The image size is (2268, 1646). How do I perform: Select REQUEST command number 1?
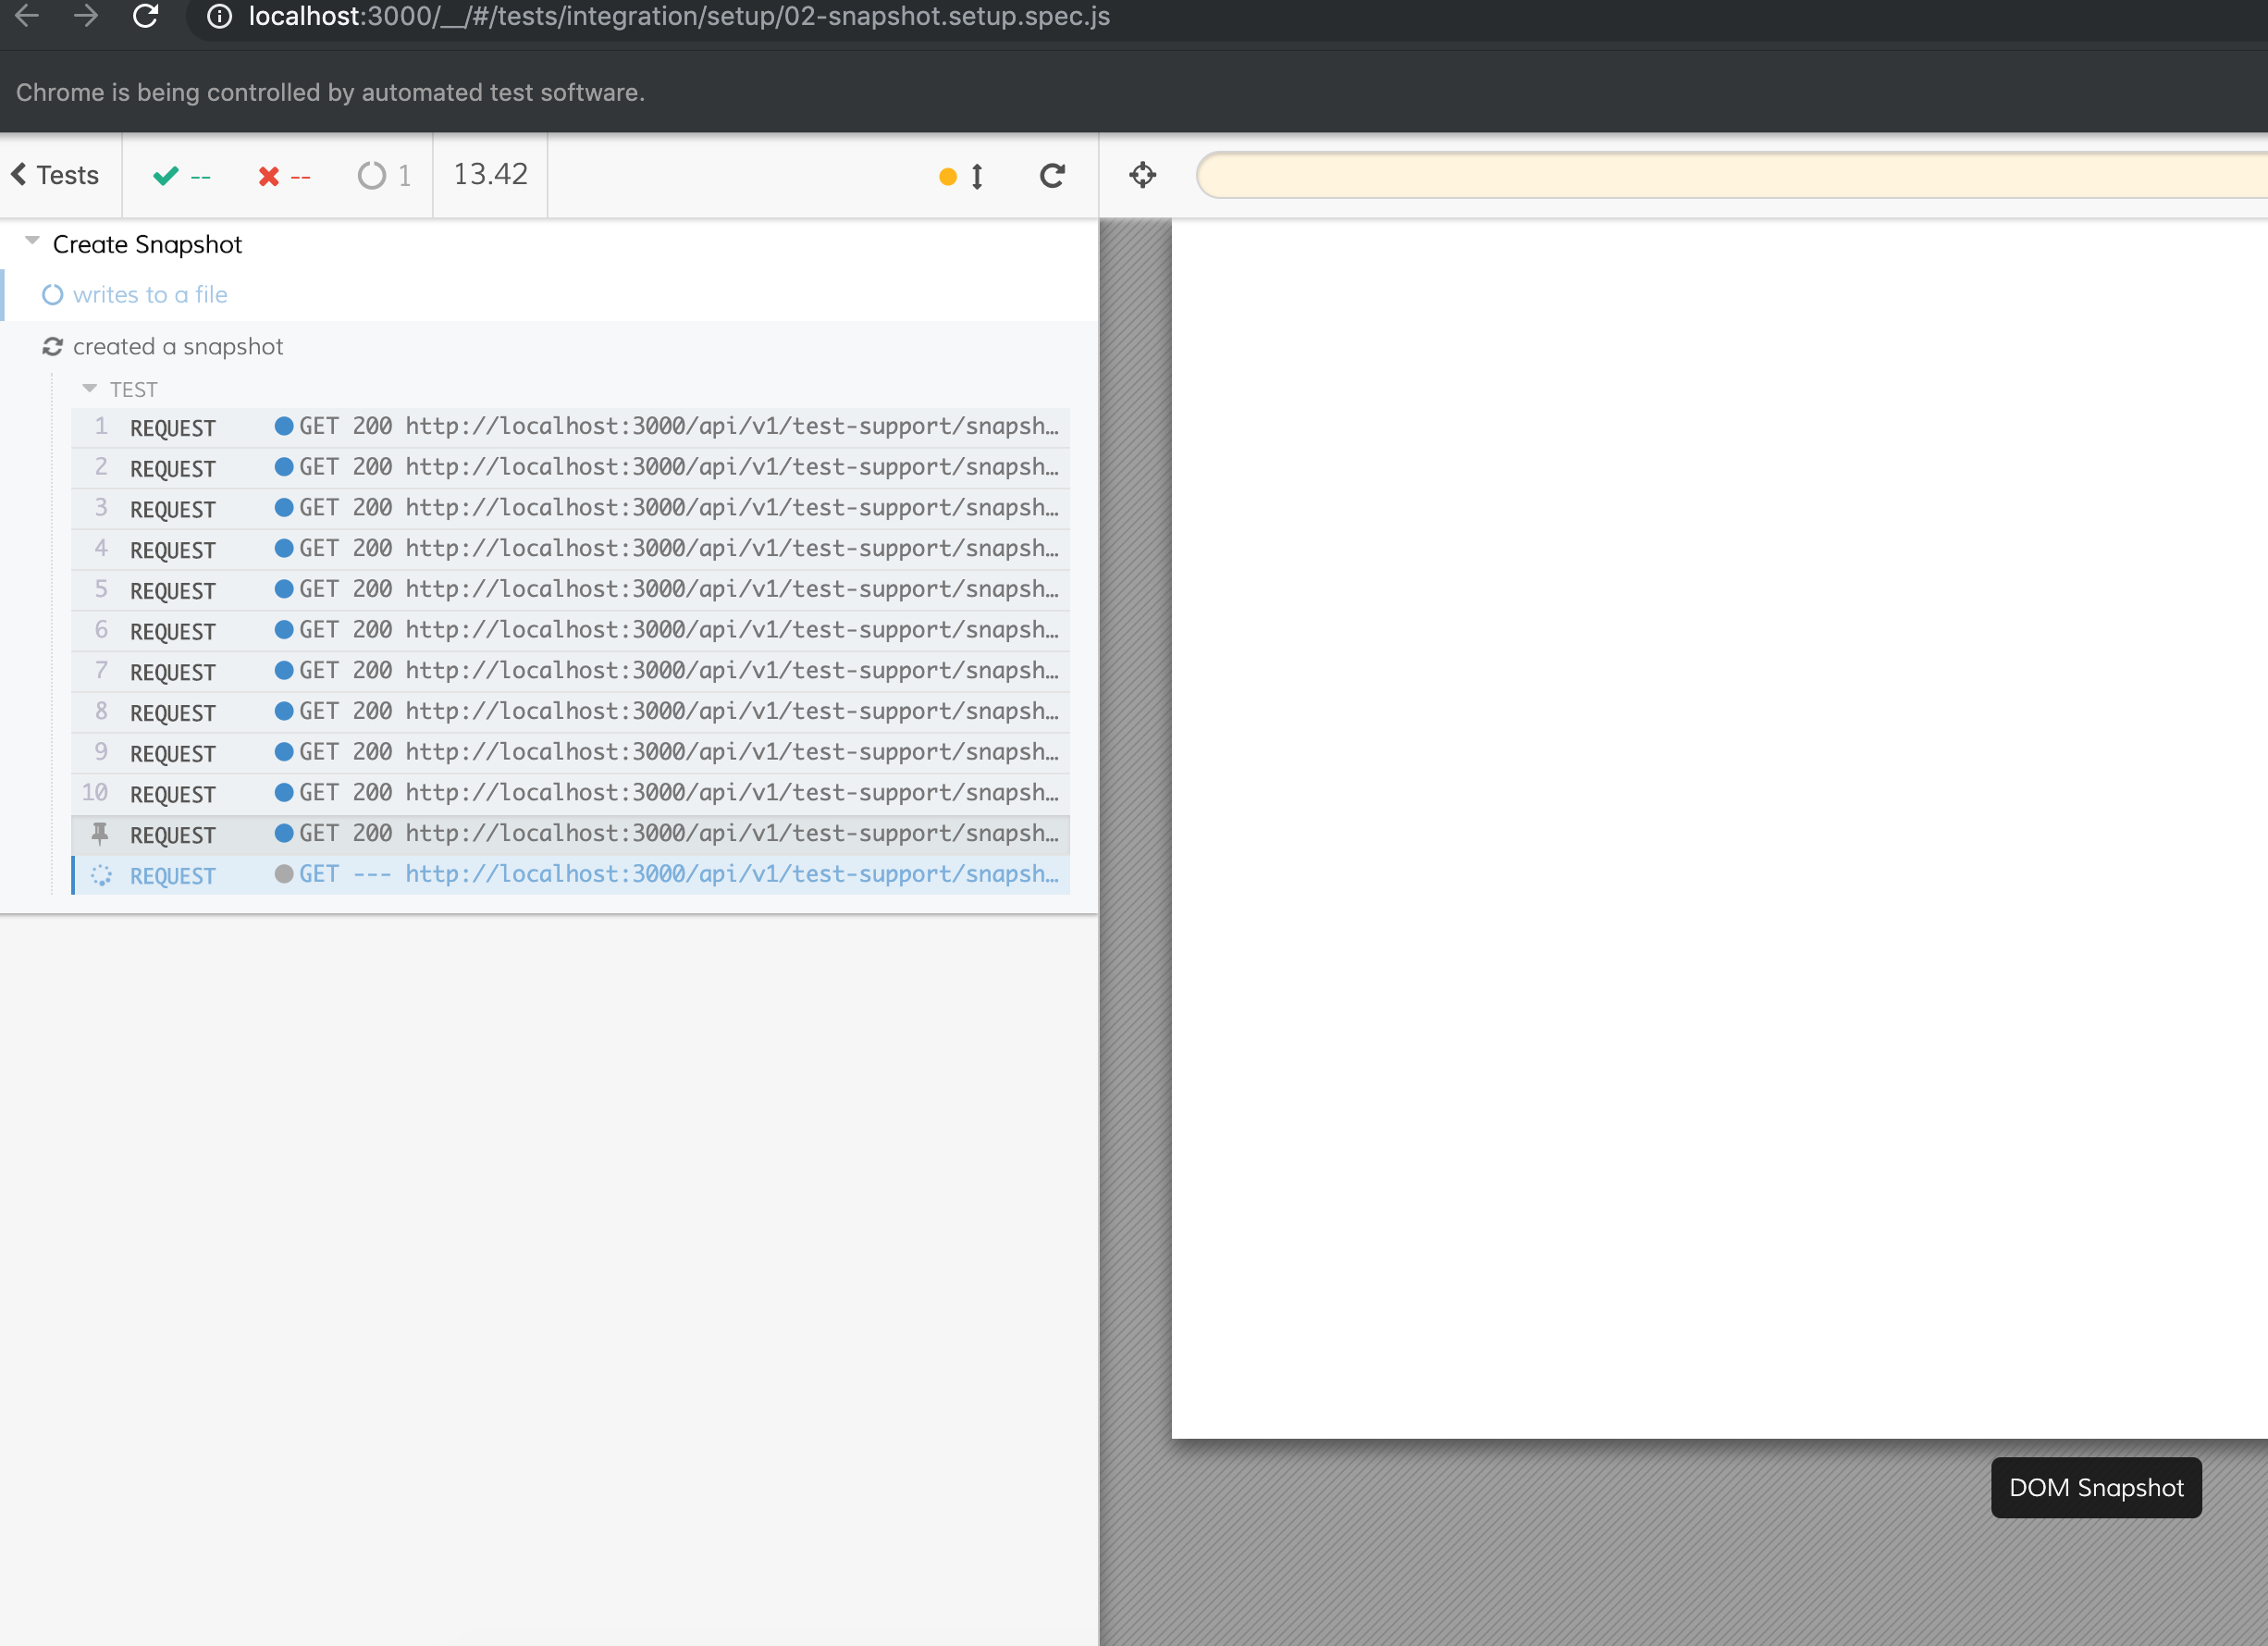(571, 427)
